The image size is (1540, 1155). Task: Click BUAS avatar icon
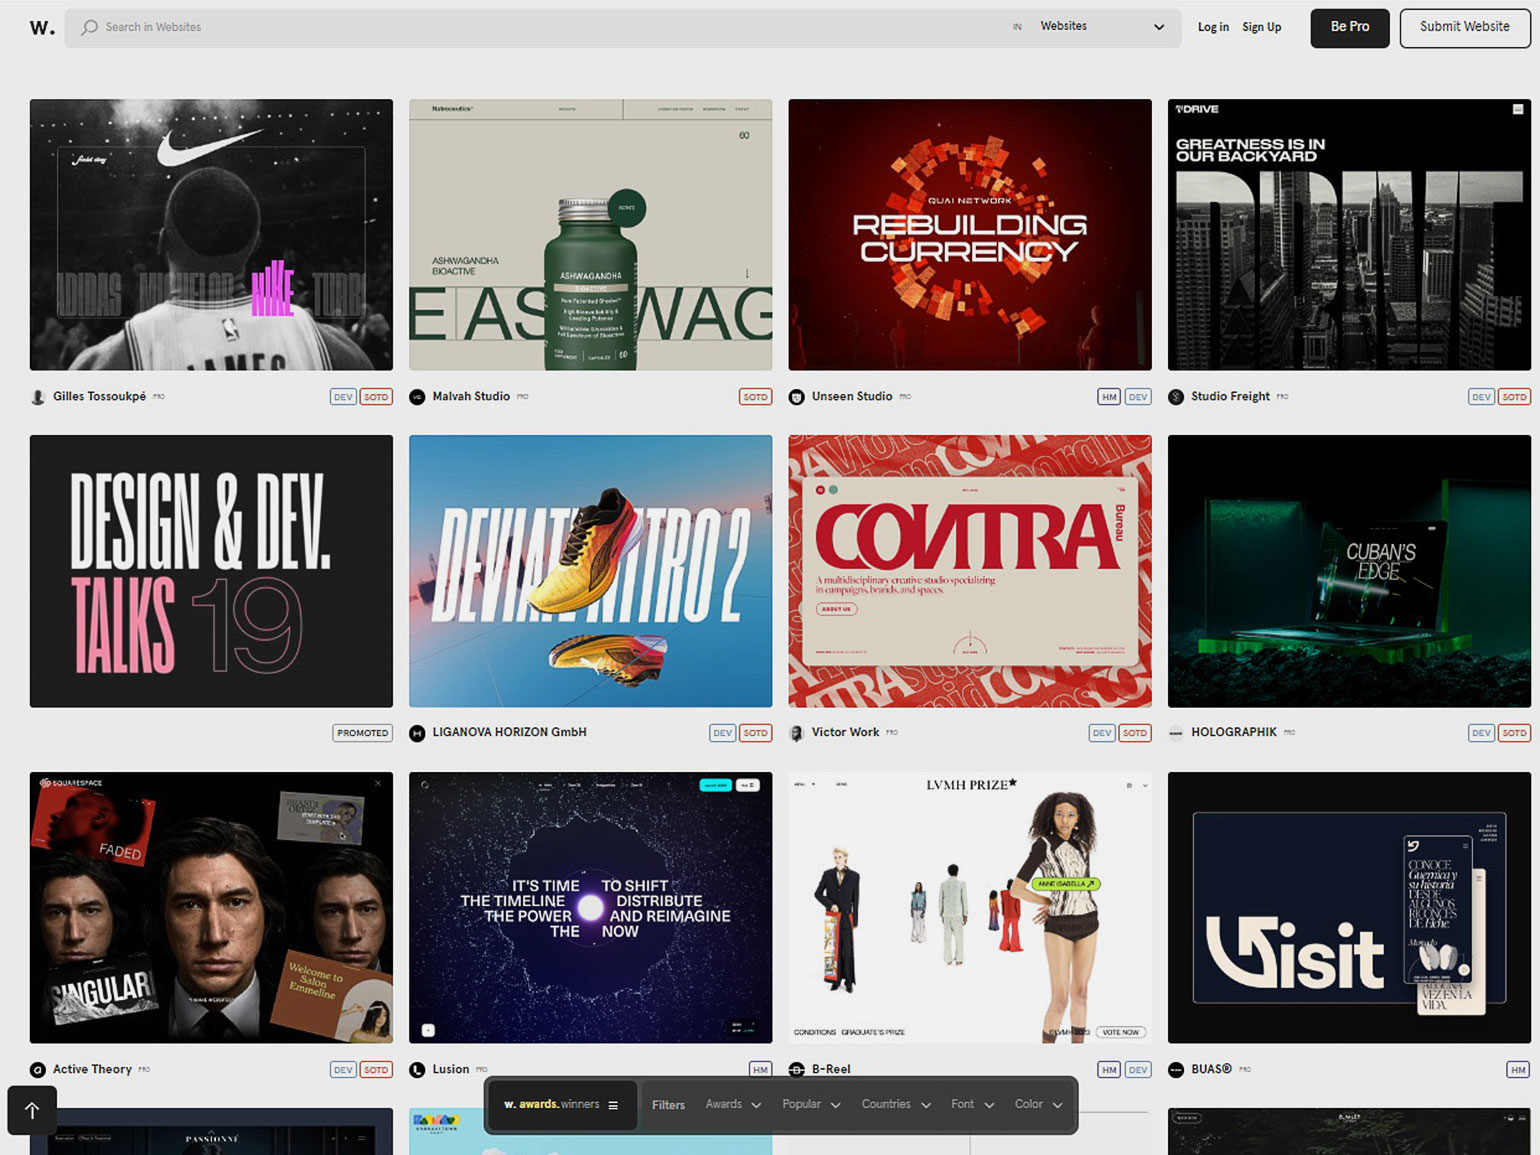click(1176, 1070)
